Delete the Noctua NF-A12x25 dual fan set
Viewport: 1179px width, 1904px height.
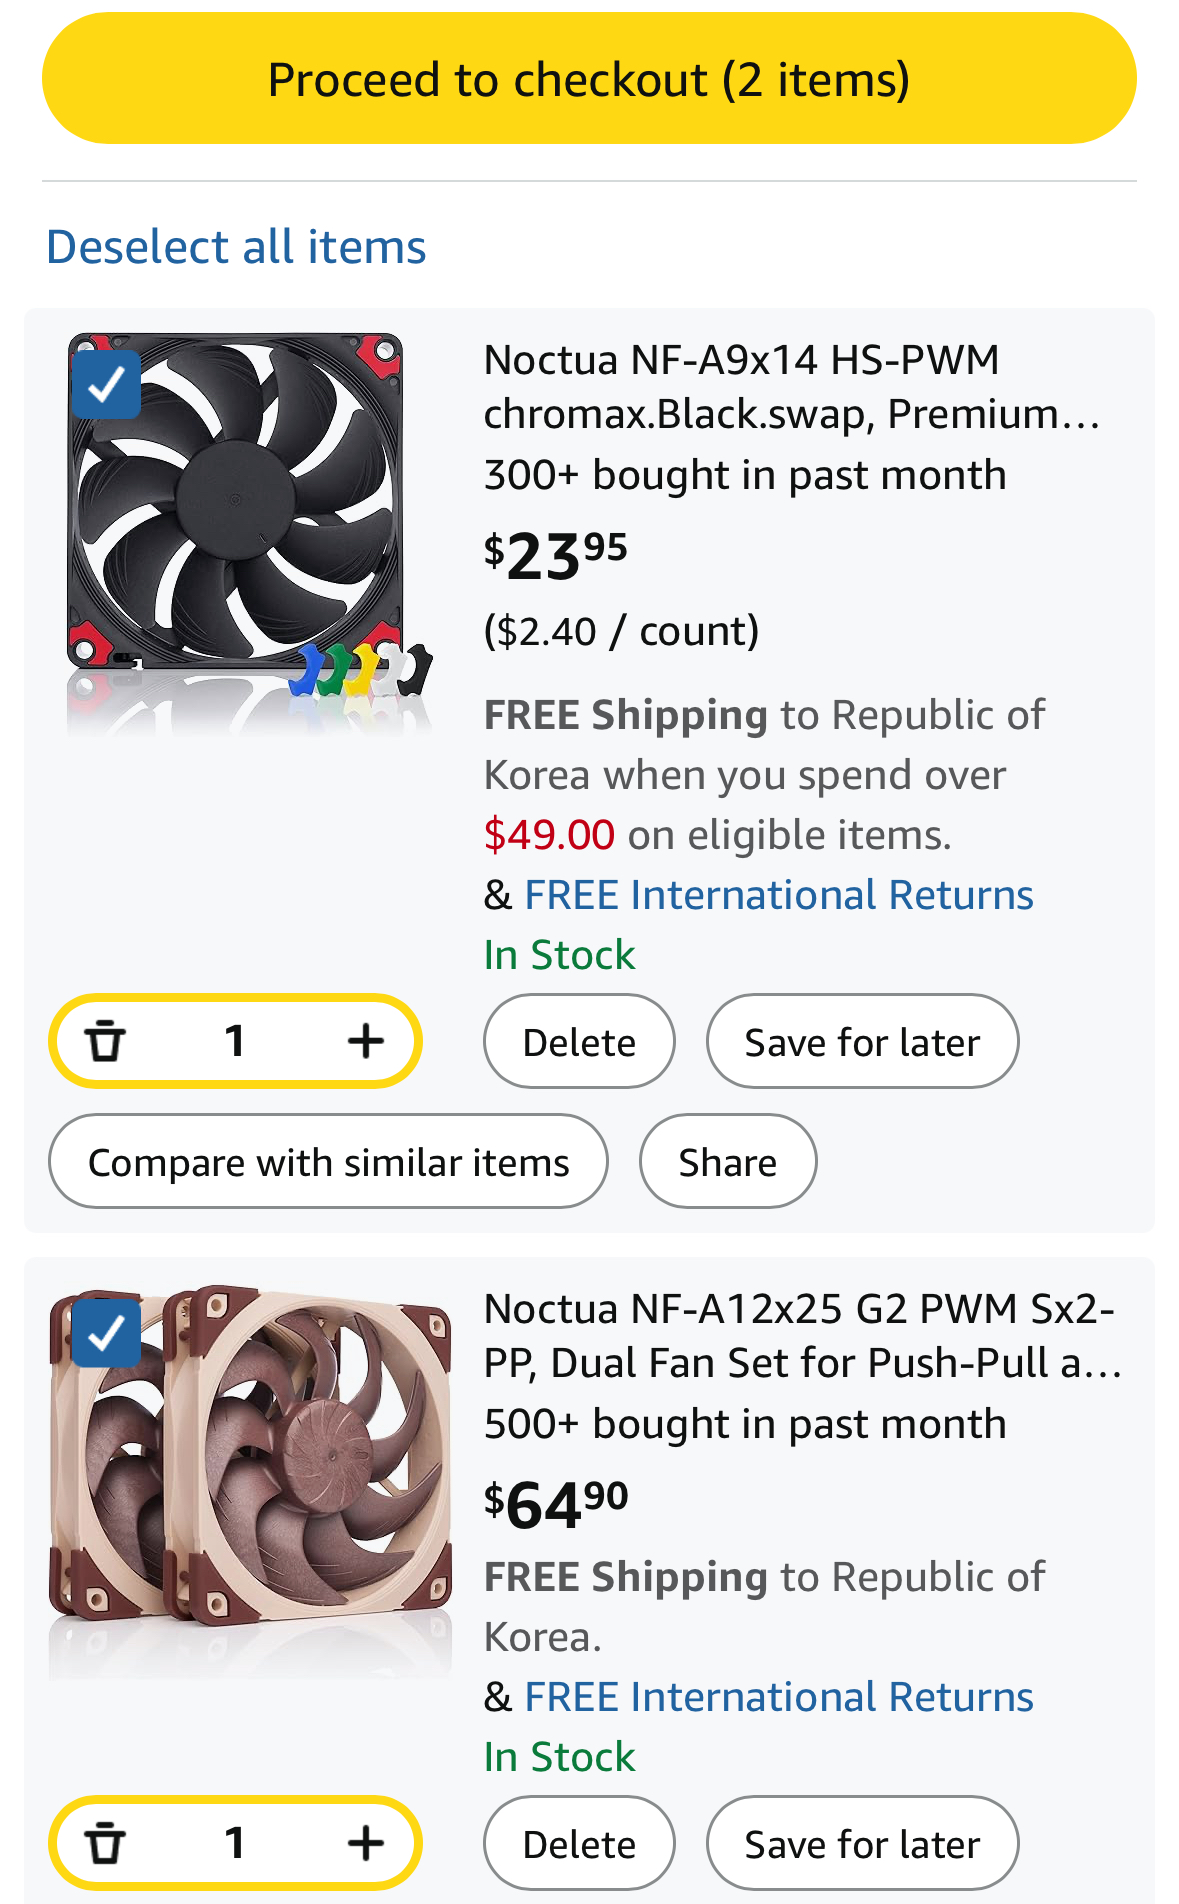579,1844
